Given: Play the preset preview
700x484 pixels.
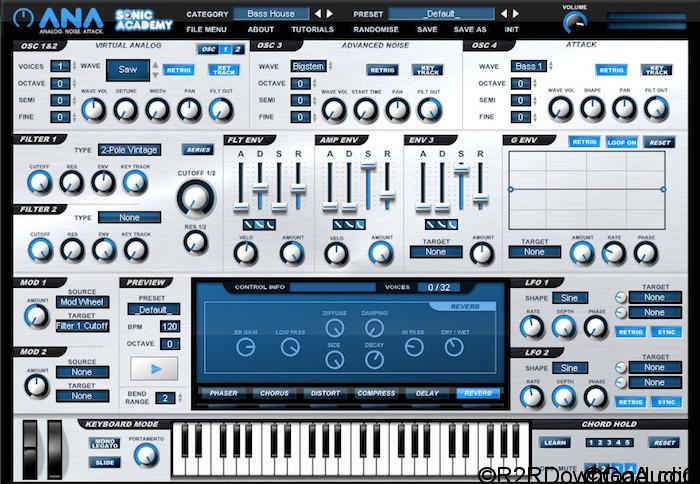Looking at the screenshot, I should tap(154, 369).
